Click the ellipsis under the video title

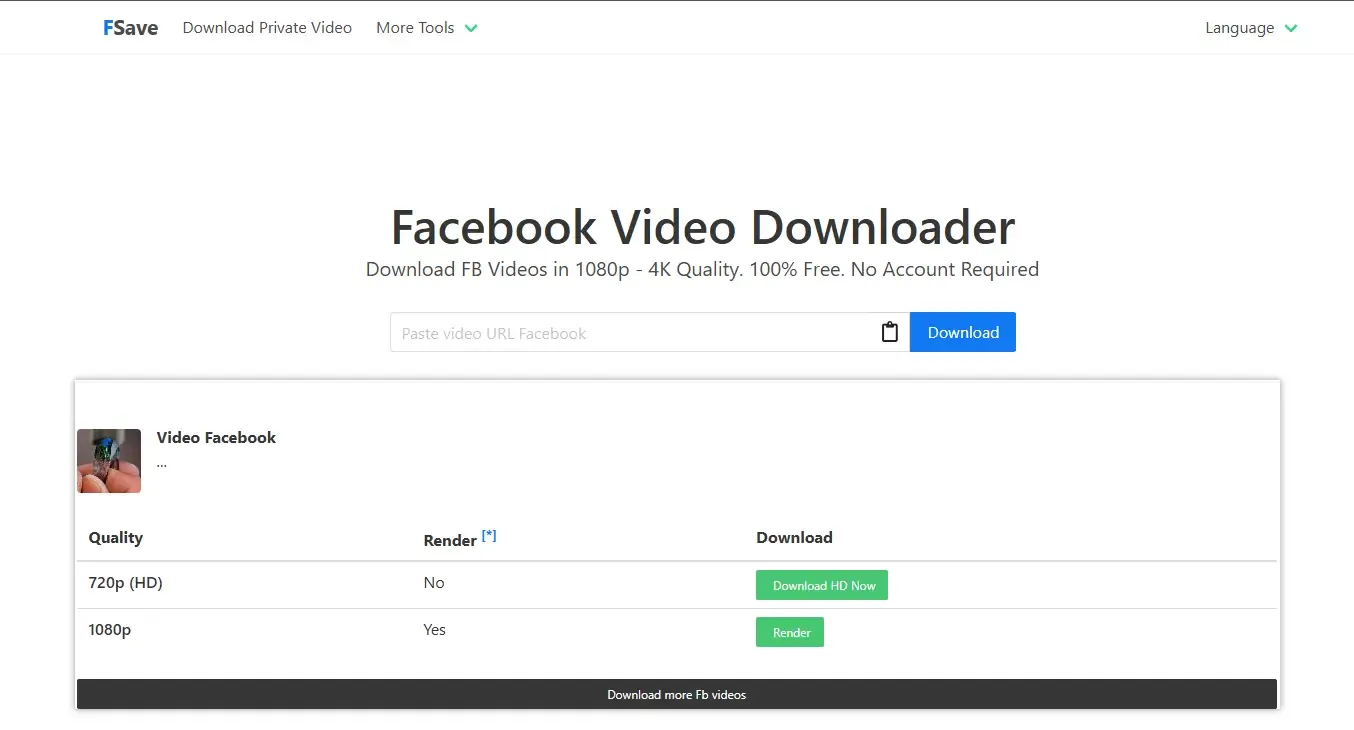(162, 464)
